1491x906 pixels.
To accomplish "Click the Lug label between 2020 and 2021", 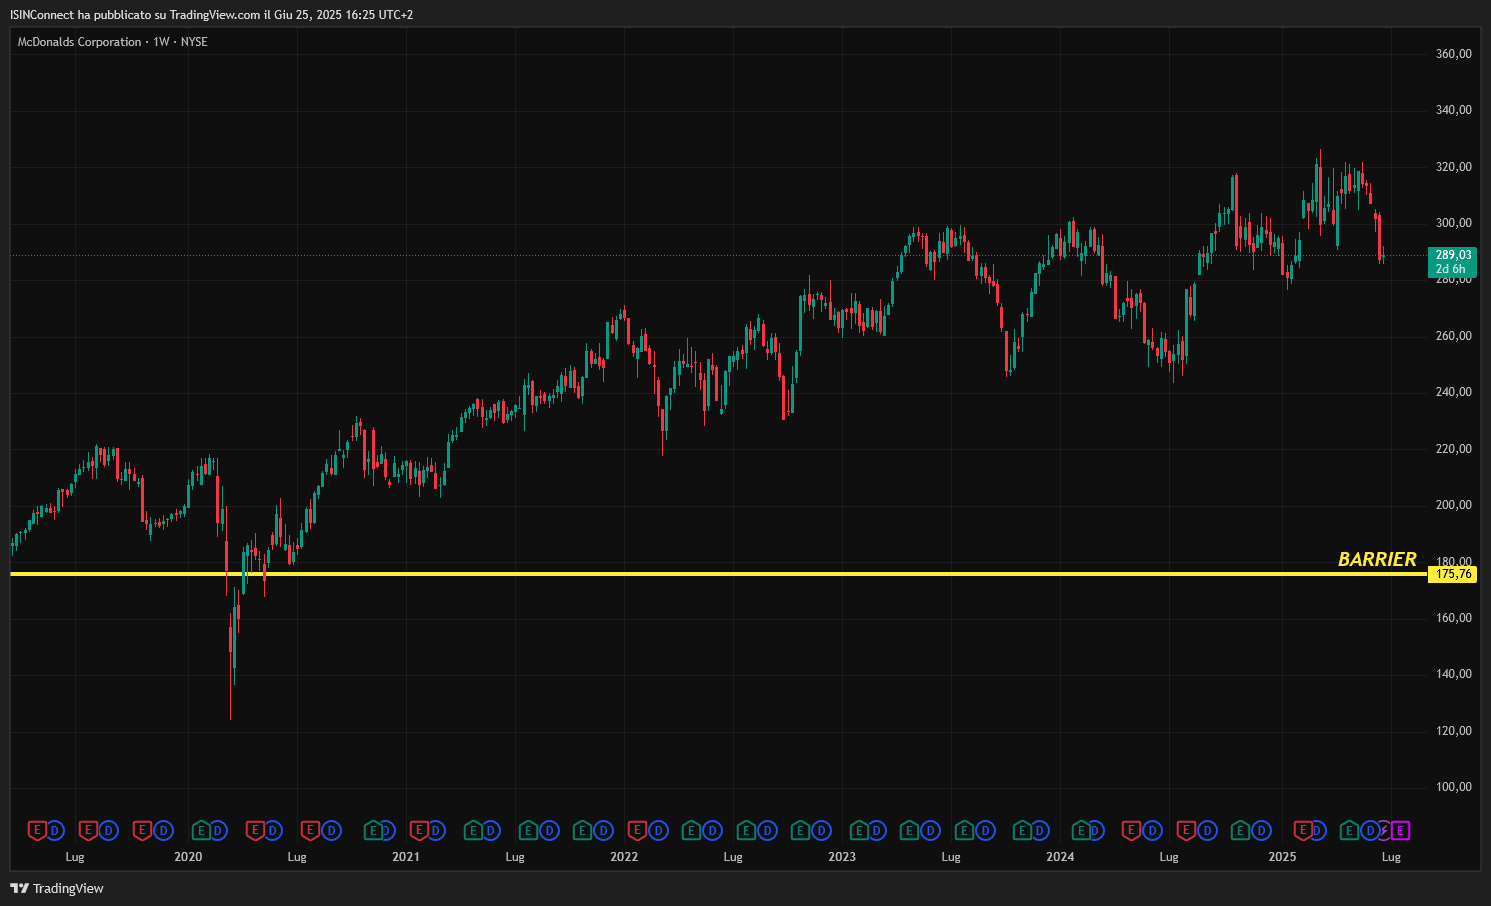I will [297, 857].
